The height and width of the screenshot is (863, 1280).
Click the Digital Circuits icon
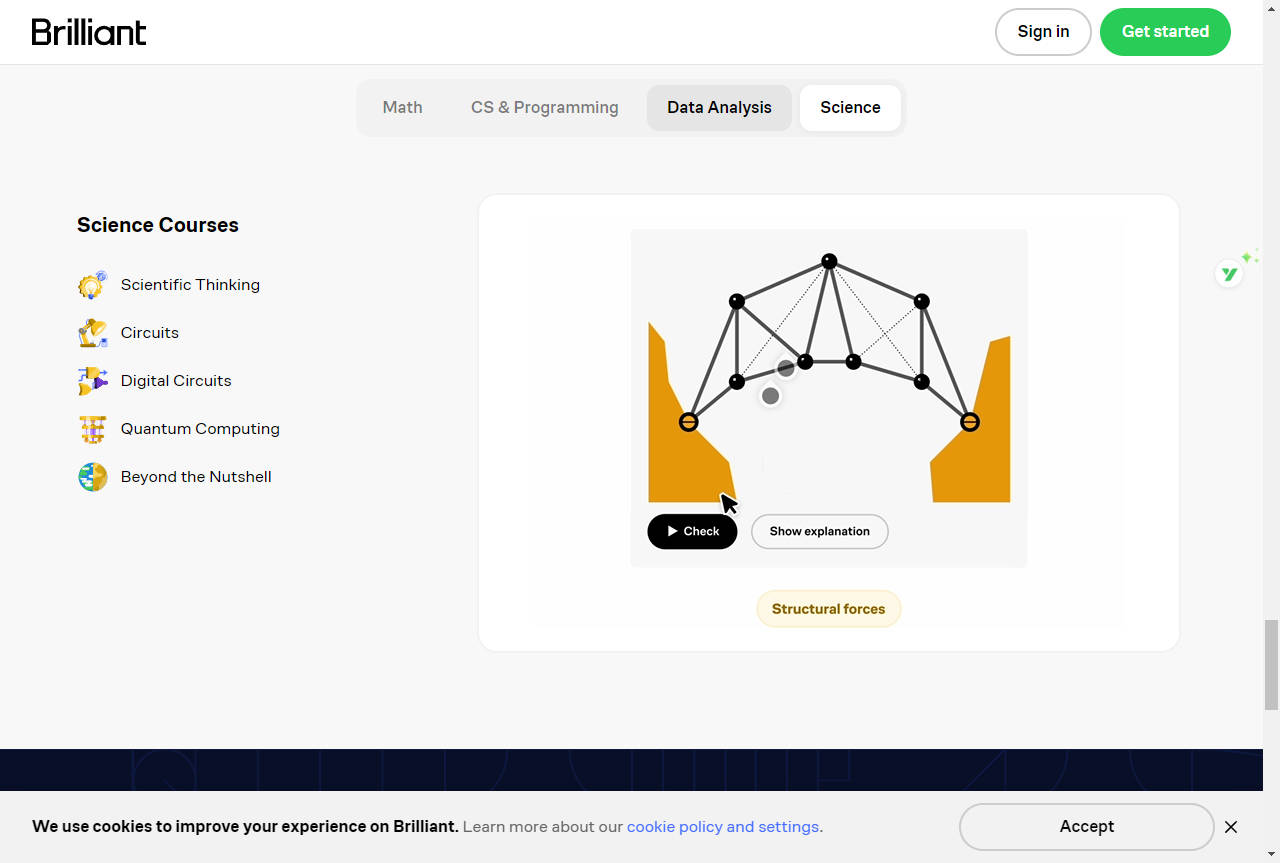(x=93, y=381)
